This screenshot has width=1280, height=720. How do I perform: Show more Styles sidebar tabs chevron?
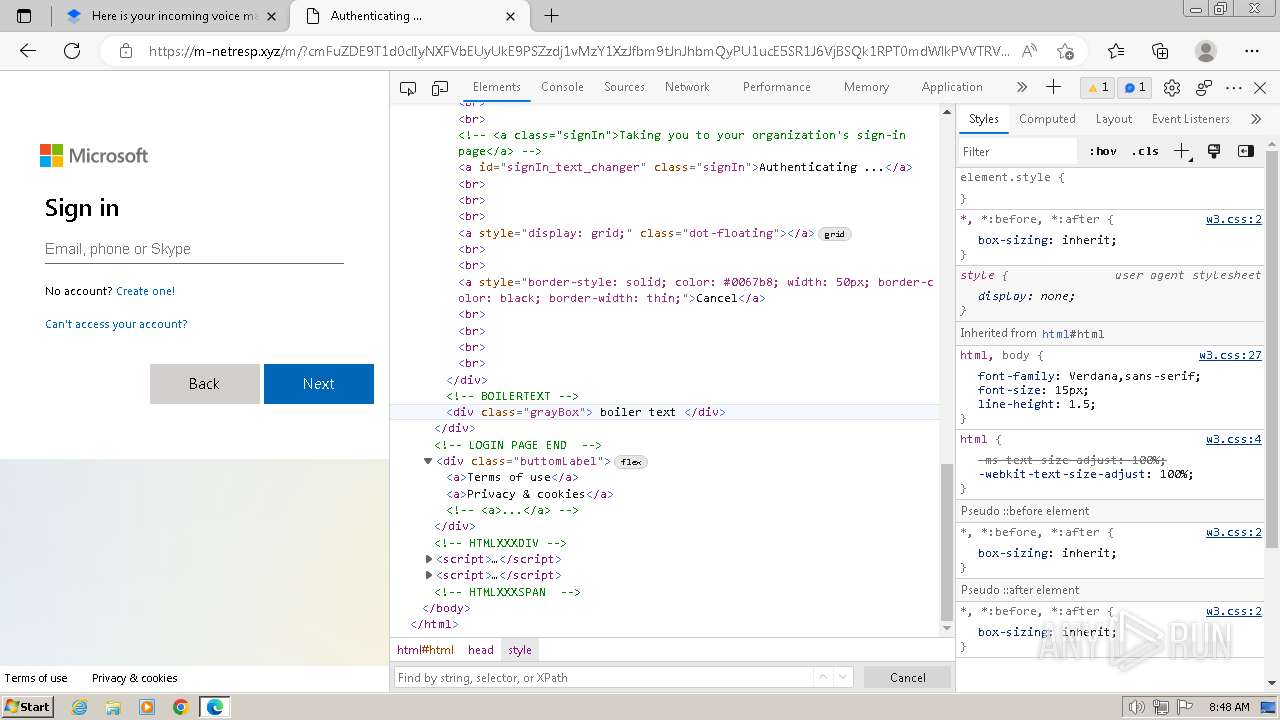click(x=1256, y=119)
